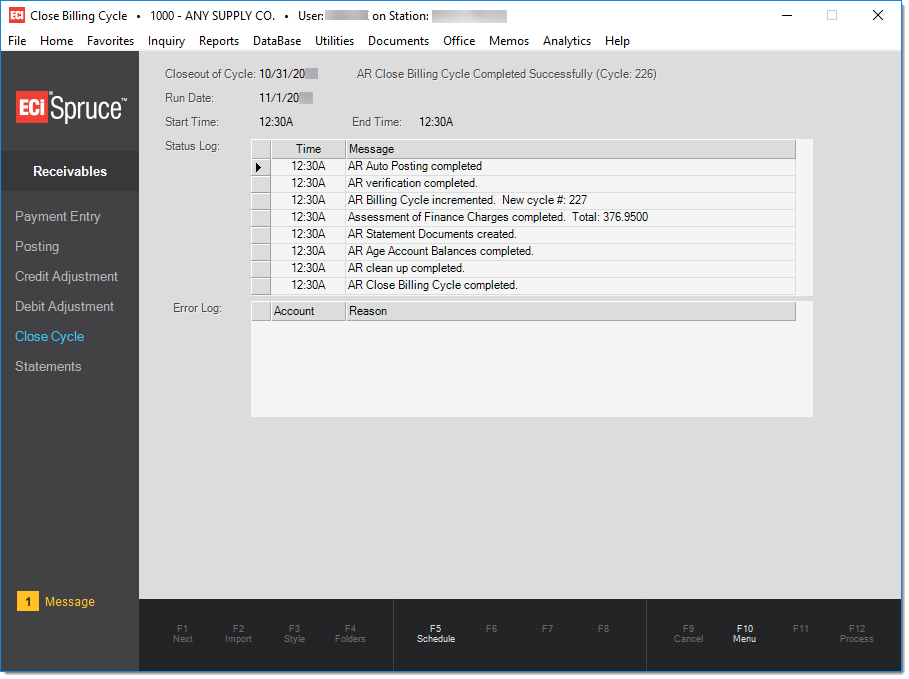Open the Inquiry menu
Viewport: 909px width, 679px height.
click(x=166, y=41)
